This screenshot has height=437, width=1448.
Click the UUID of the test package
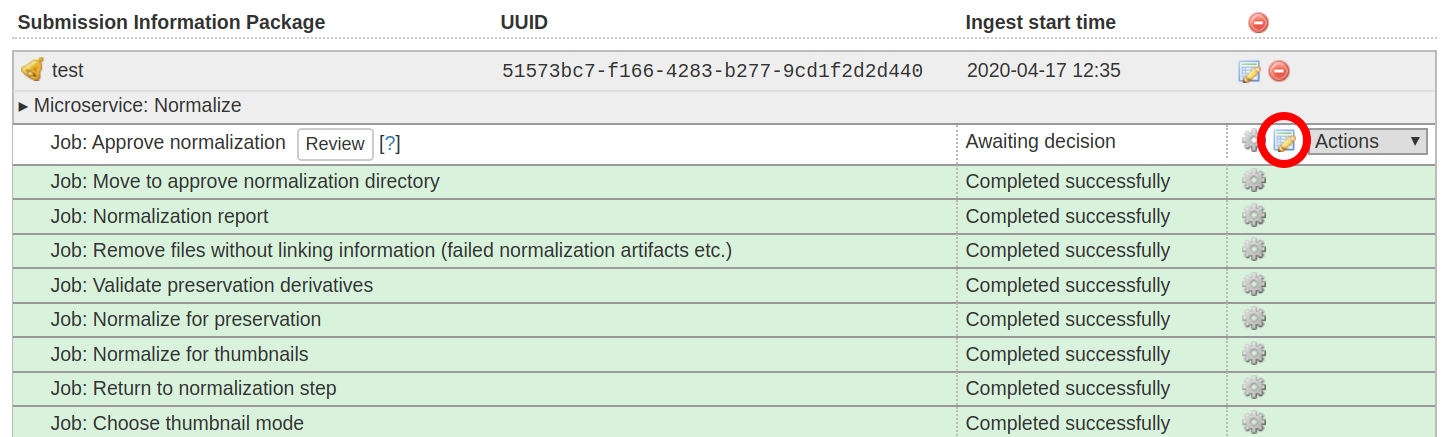[712, 71]
